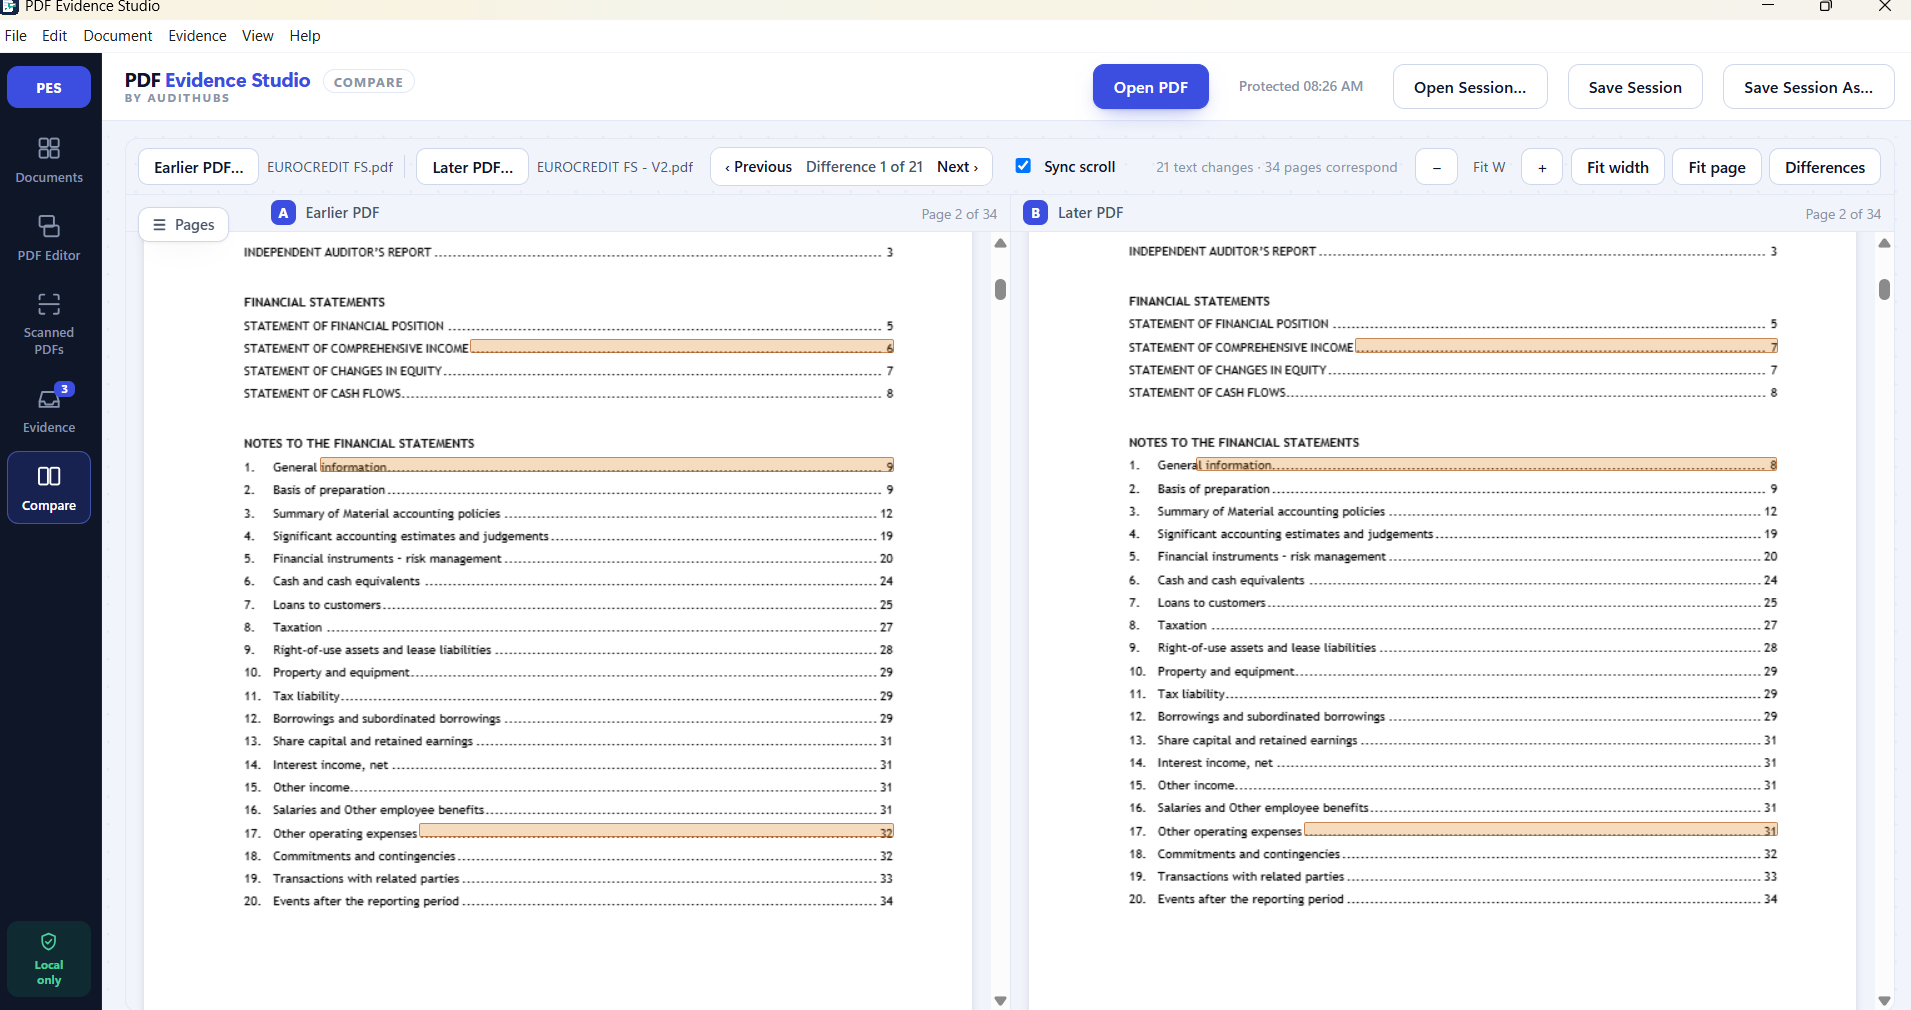The image size is (1911, 1010).
Task: Click 'Page 2 of 34' in Earlier PDF header
Action: pos(959,214)
